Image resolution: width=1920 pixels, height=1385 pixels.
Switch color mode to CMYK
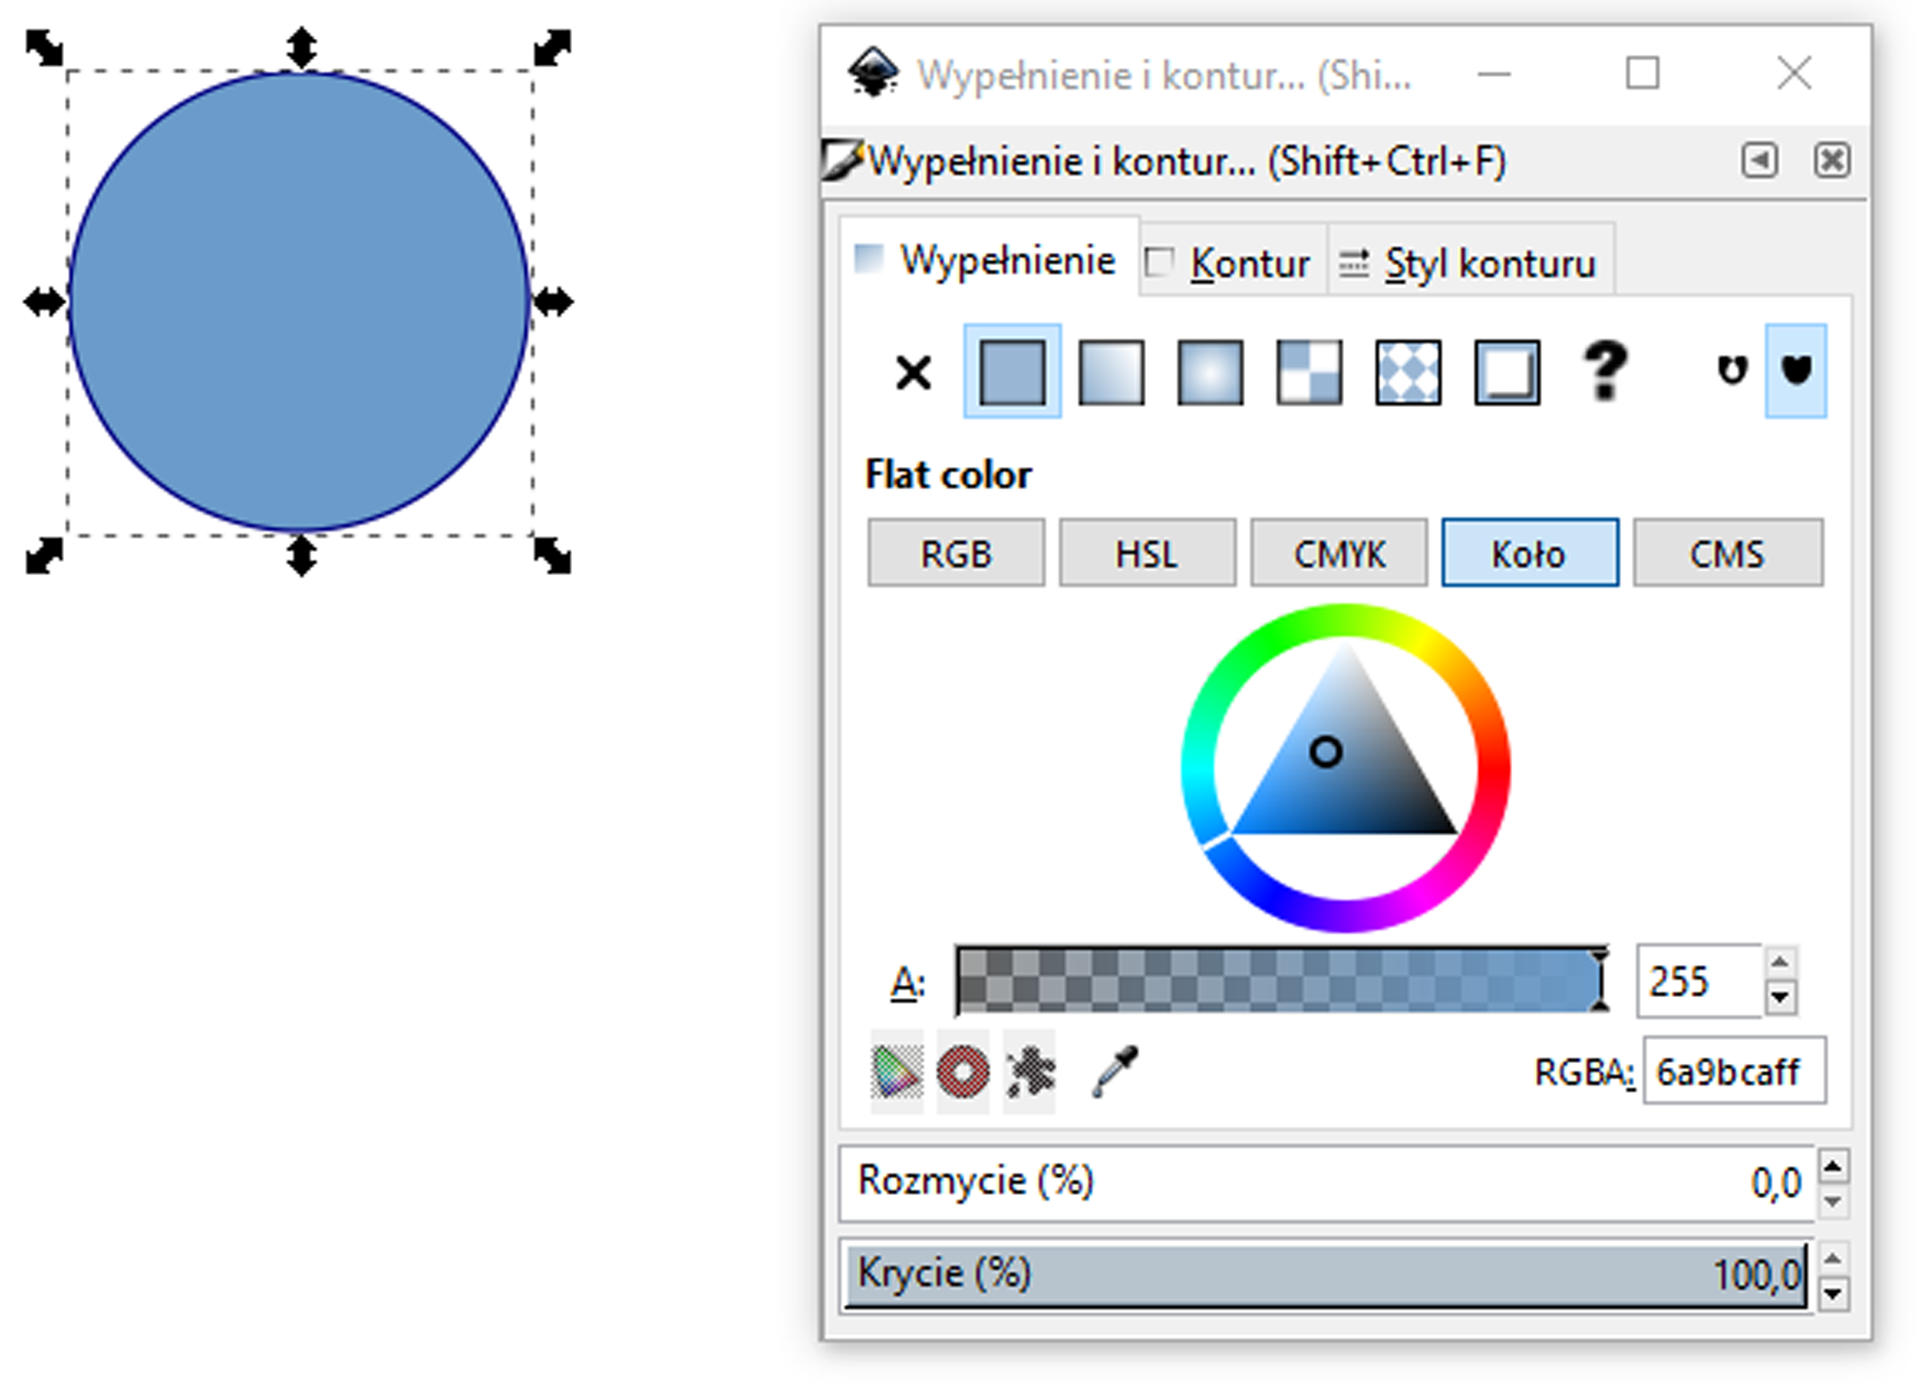click(1338, 553)
